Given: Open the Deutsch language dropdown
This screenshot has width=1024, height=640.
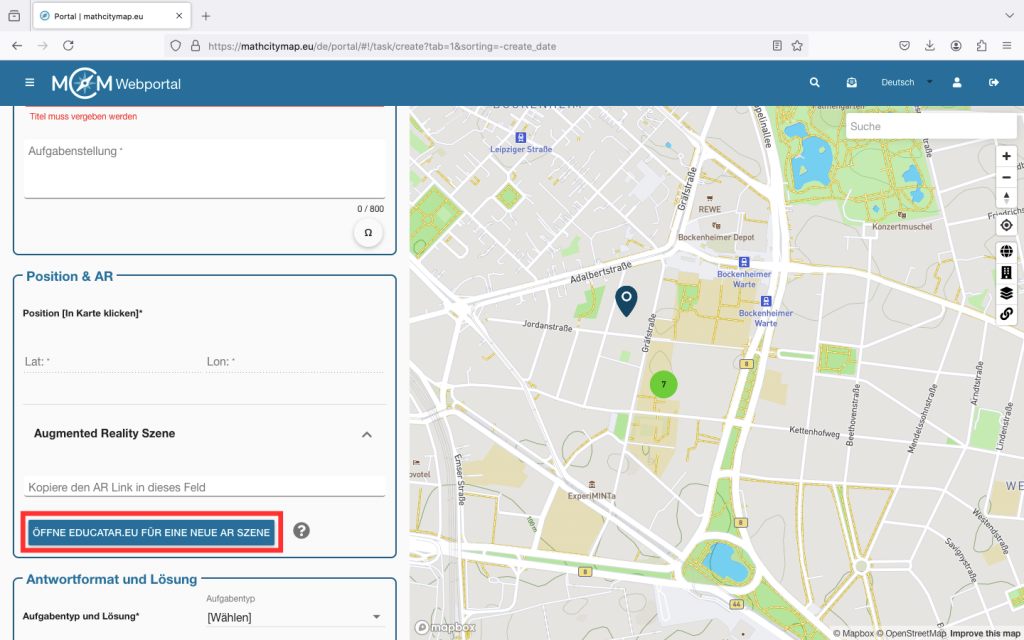Looking at the screenshot, I should point(906,83).
